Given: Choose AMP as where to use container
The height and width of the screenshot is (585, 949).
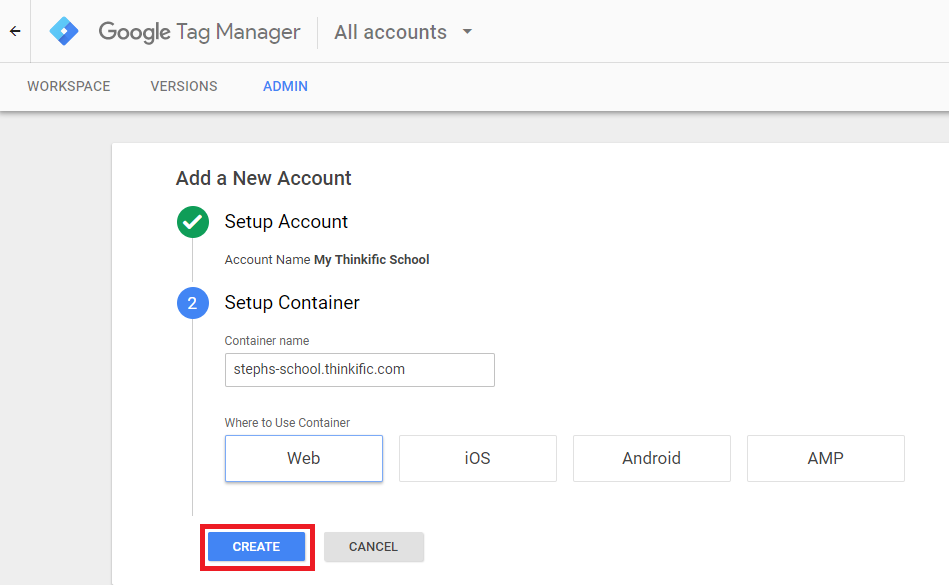Looking at the screenshot, I should pos(825,458).
